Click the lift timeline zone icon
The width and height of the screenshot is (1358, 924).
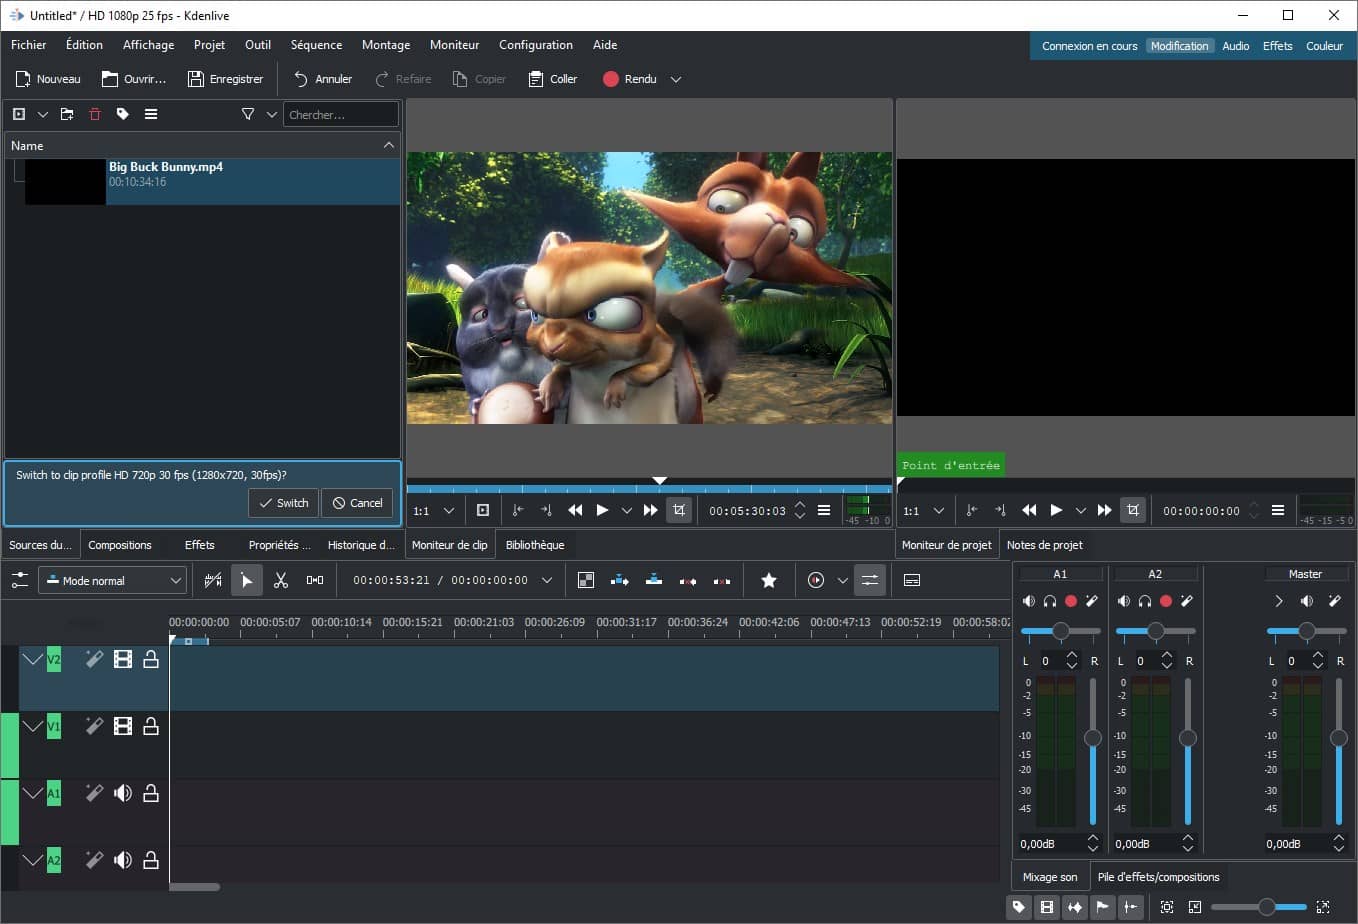(722, 580)
